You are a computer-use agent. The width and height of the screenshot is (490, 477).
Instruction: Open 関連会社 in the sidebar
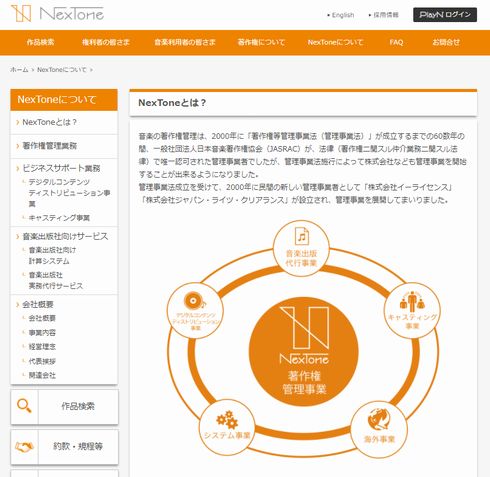[42, 375]
